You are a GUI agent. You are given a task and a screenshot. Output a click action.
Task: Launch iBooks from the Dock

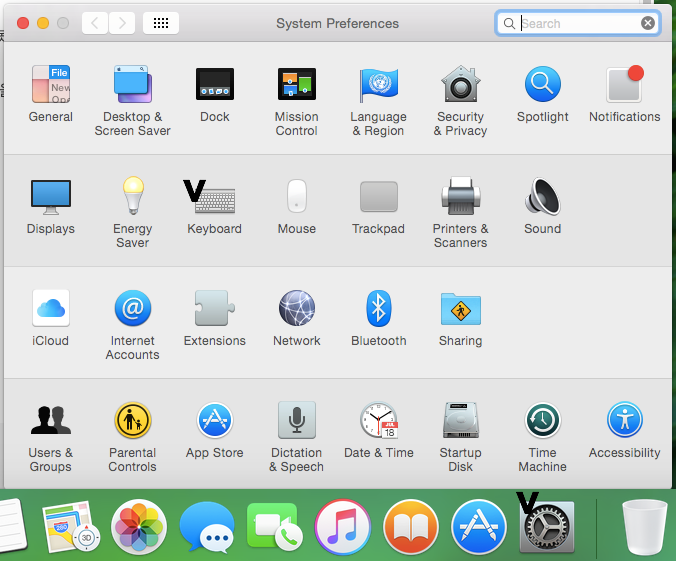411,527
